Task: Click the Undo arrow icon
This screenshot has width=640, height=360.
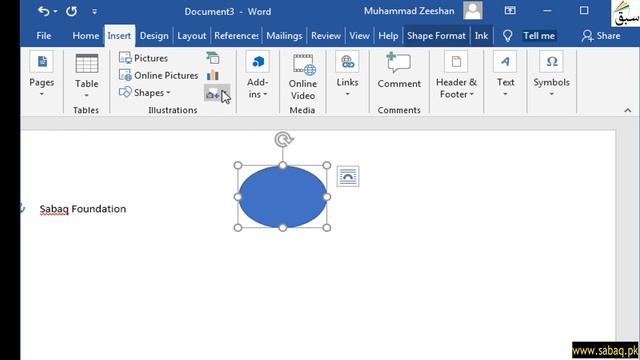Action: 43,11
